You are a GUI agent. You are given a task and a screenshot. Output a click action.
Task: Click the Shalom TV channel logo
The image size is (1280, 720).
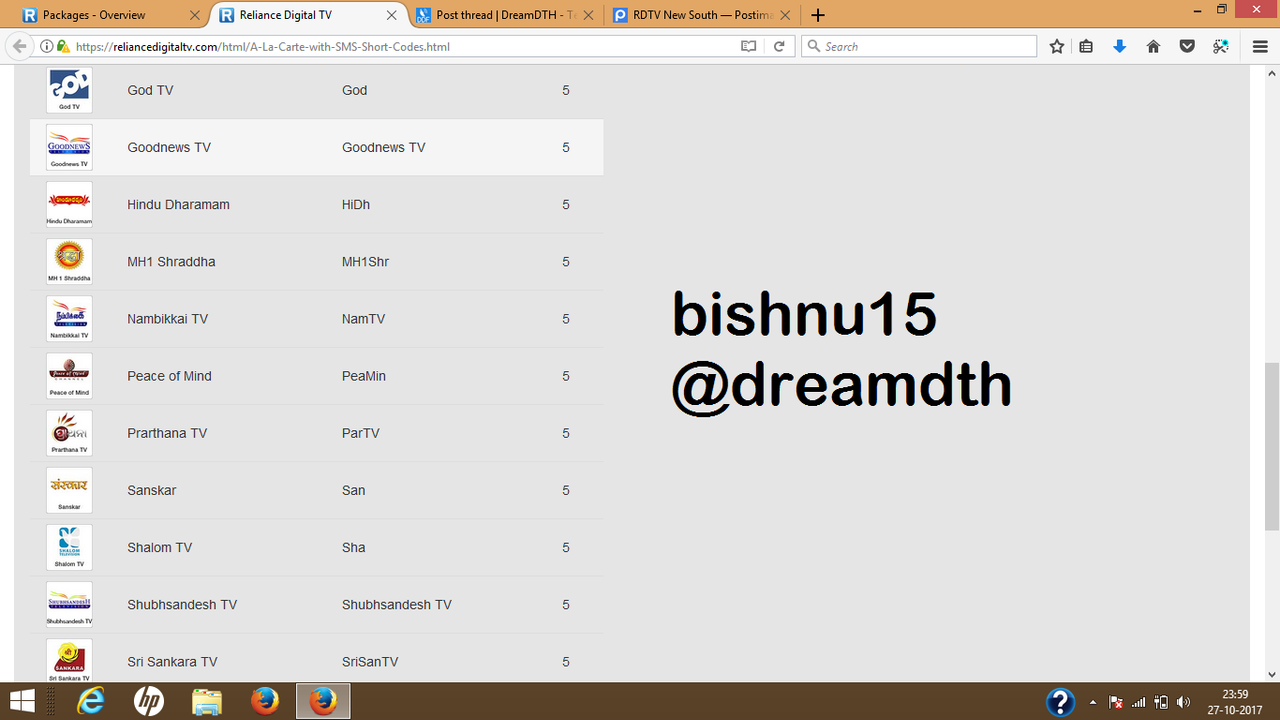pos(69,547)
